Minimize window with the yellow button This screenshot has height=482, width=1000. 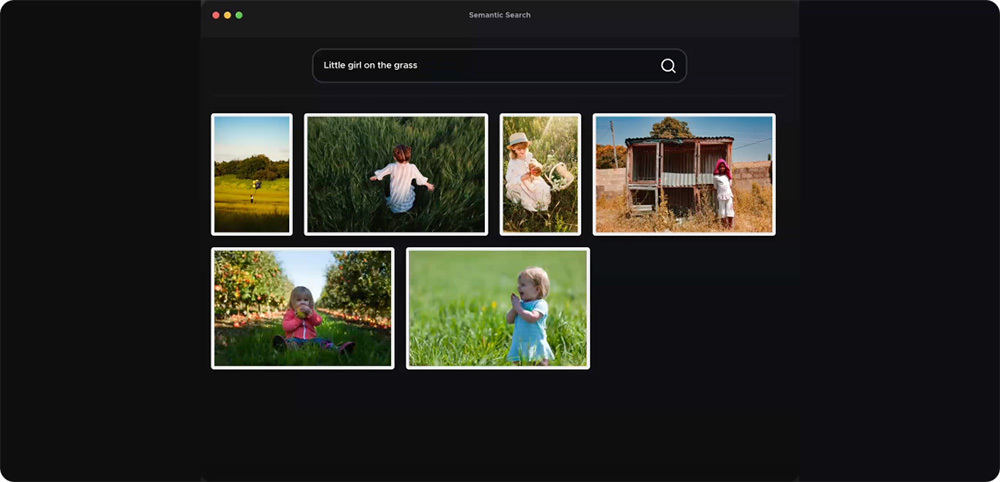pos(228,15)
